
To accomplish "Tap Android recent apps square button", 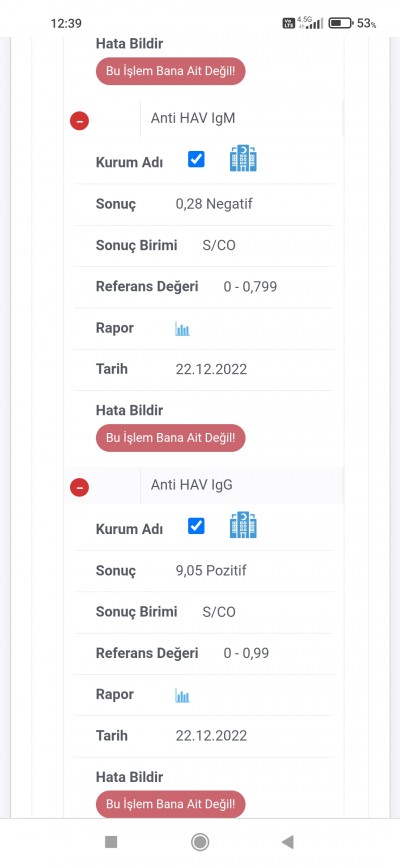I will [111, 842].
